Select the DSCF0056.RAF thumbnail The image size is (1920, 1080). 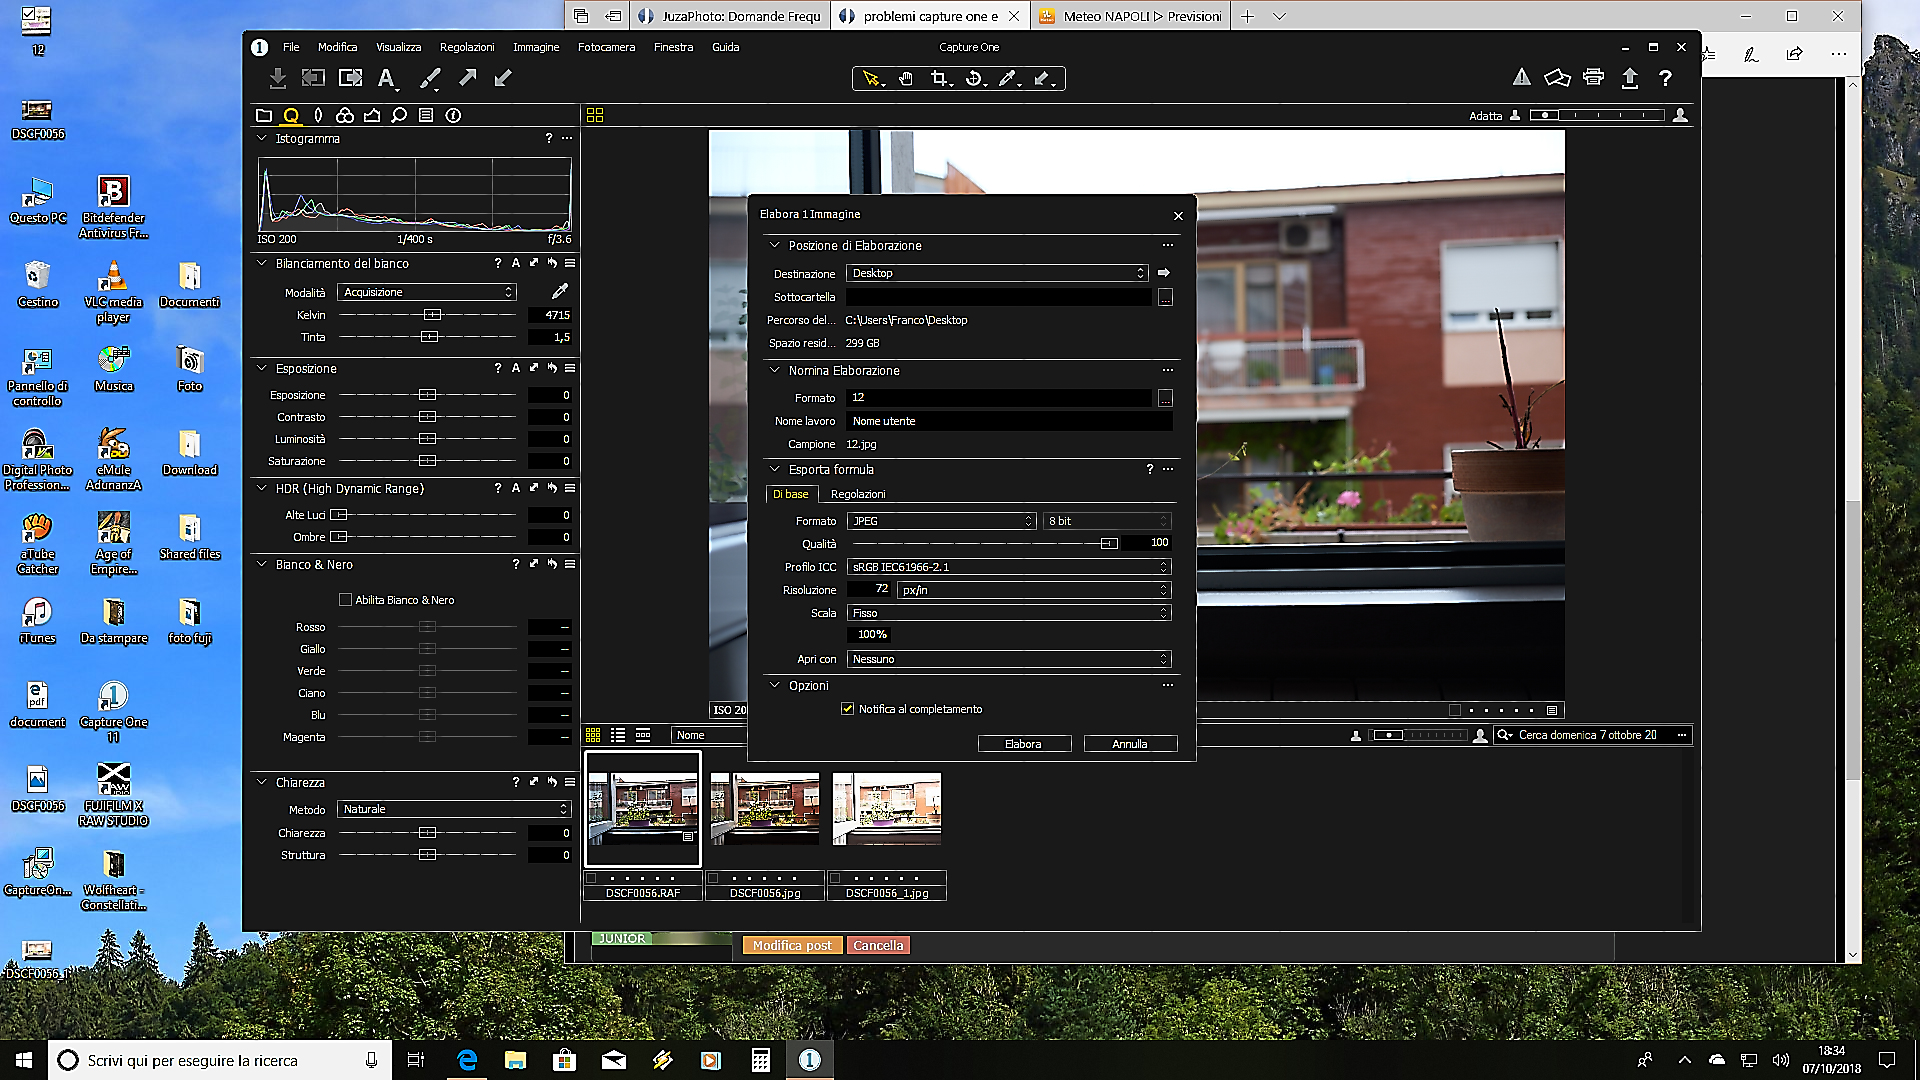643,808
